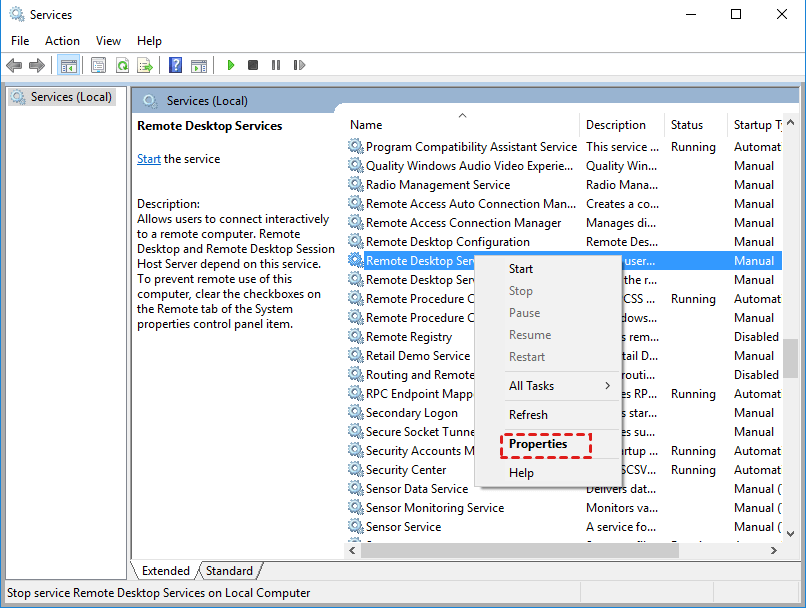The image size is (806, 608).
Task: Select Services (Local) in the tree
Action: [x=65, y=97]
